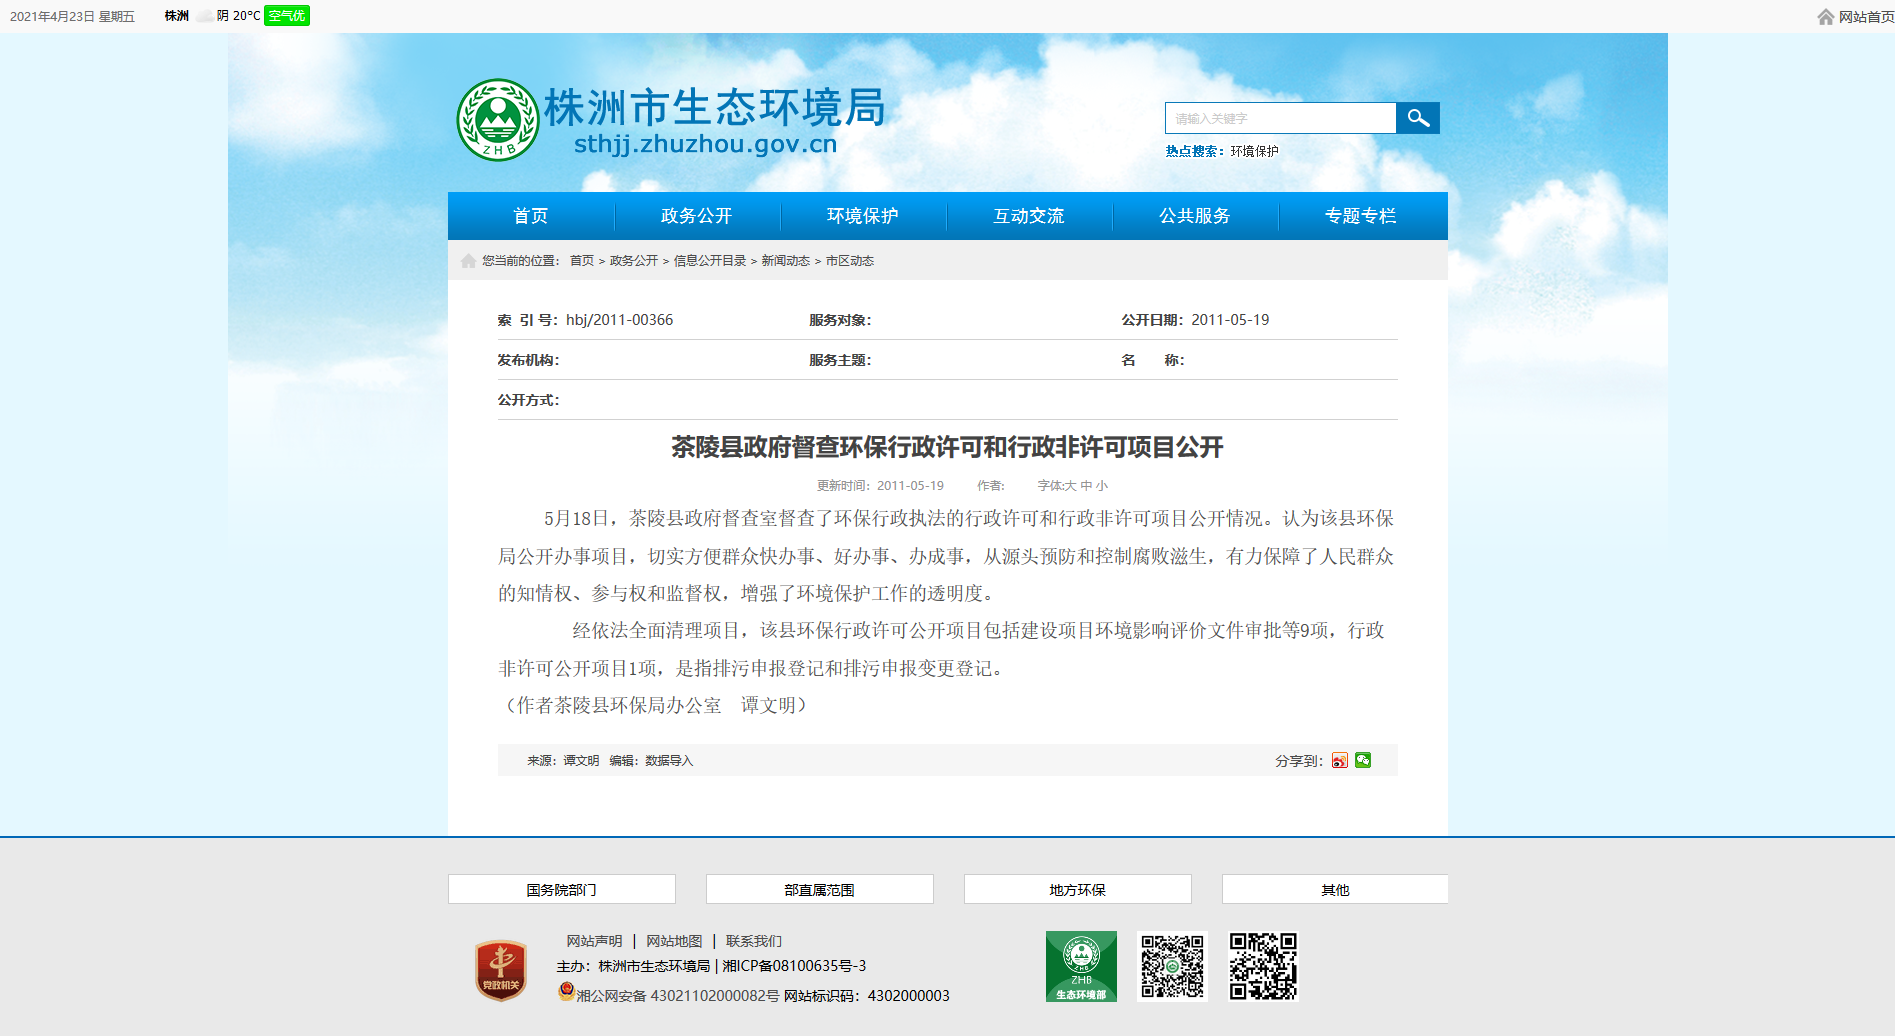The height and width of the screenshot is (1036, 1895).
Task: Share article via WeChat icon
Action: coord(1363,760)
